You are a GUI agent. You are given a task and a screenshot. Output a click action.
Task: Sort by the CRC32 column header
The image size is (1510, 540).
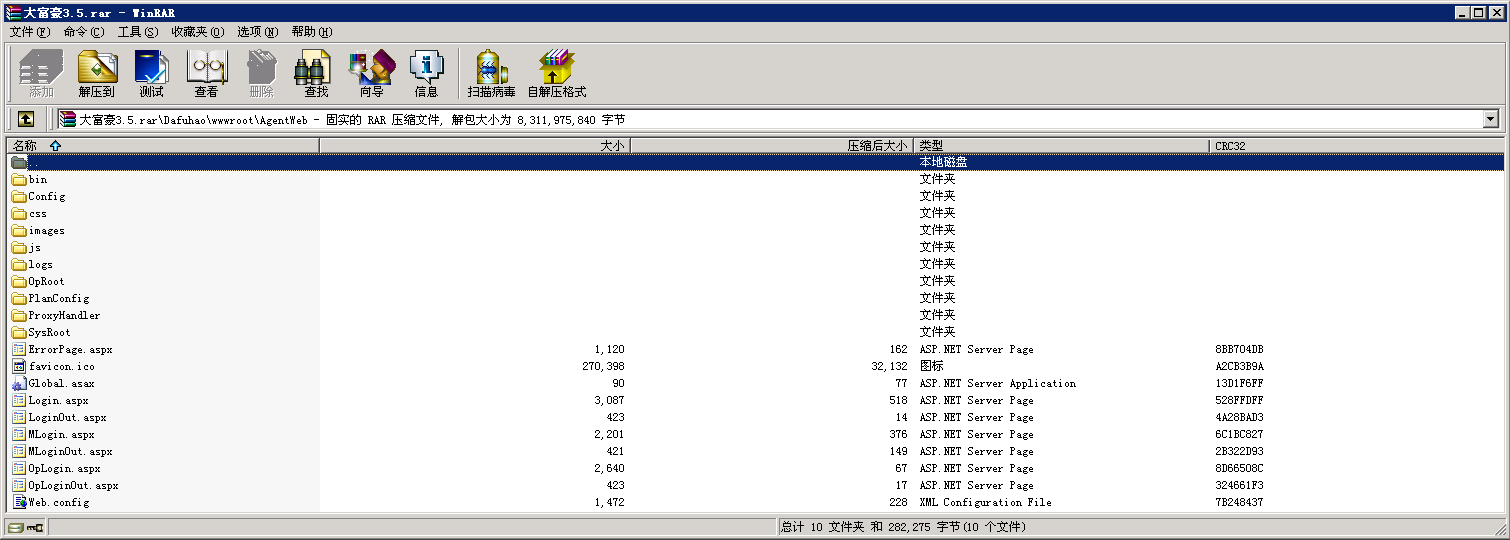coord(1230,145)
